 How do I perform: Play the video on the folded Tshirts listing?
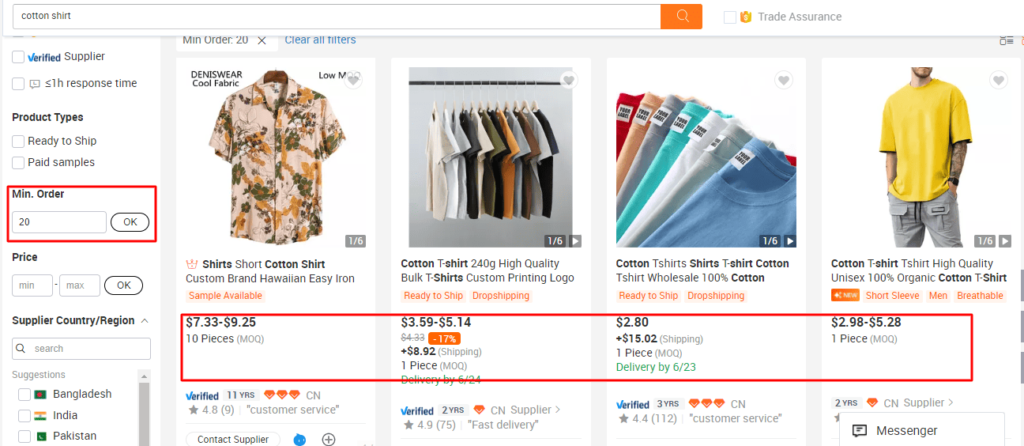pos(790,242)
